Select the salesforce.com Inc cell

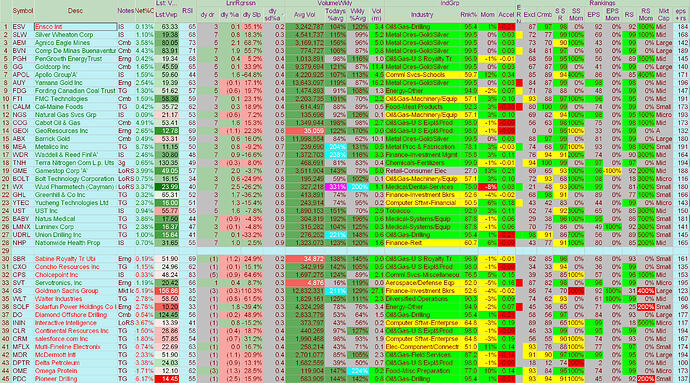75,339
